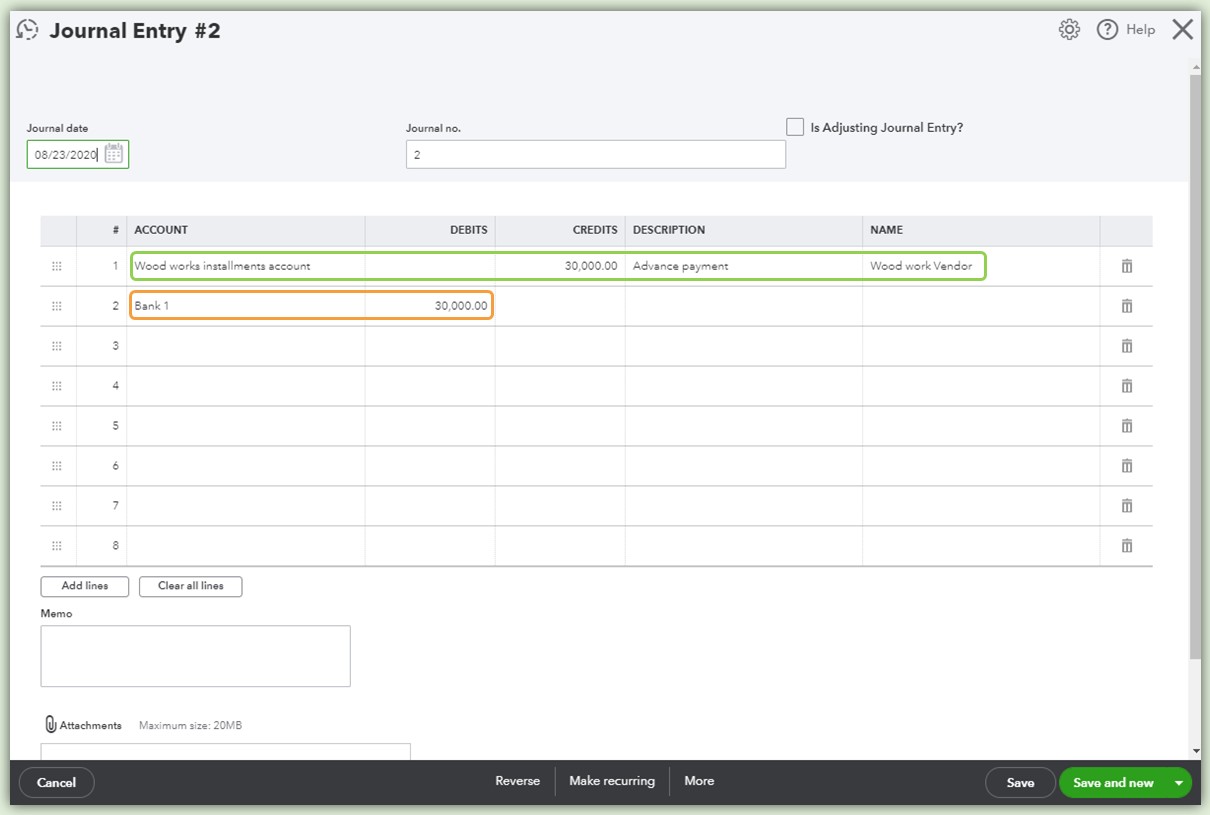Click the Add lines button
Viewport: 1210px width, 815px height.
[85, 586]
